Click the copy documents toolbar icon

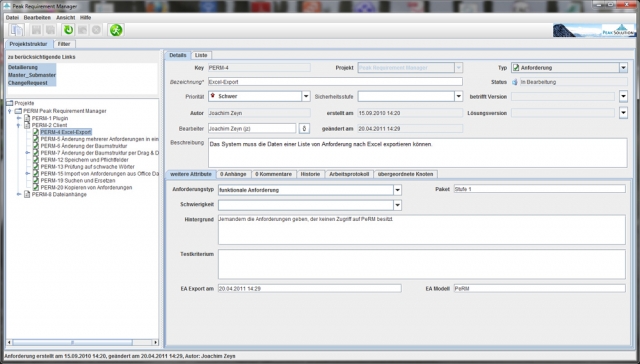[x=17, y=30]
